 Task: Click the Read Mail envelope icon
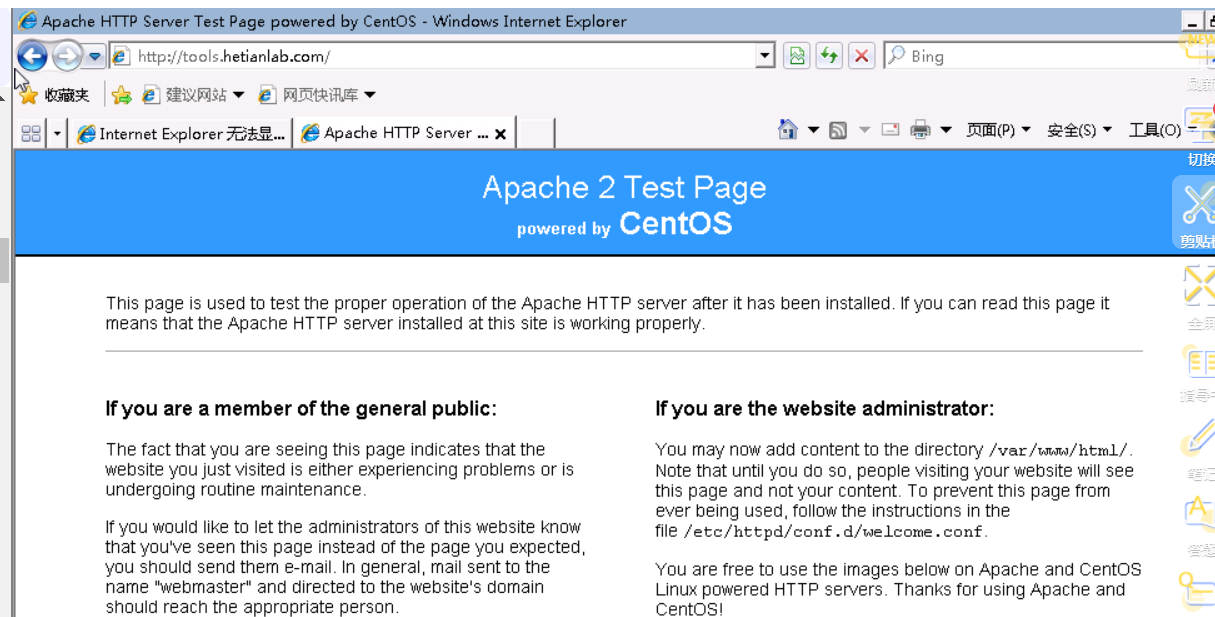coord(890,130)
